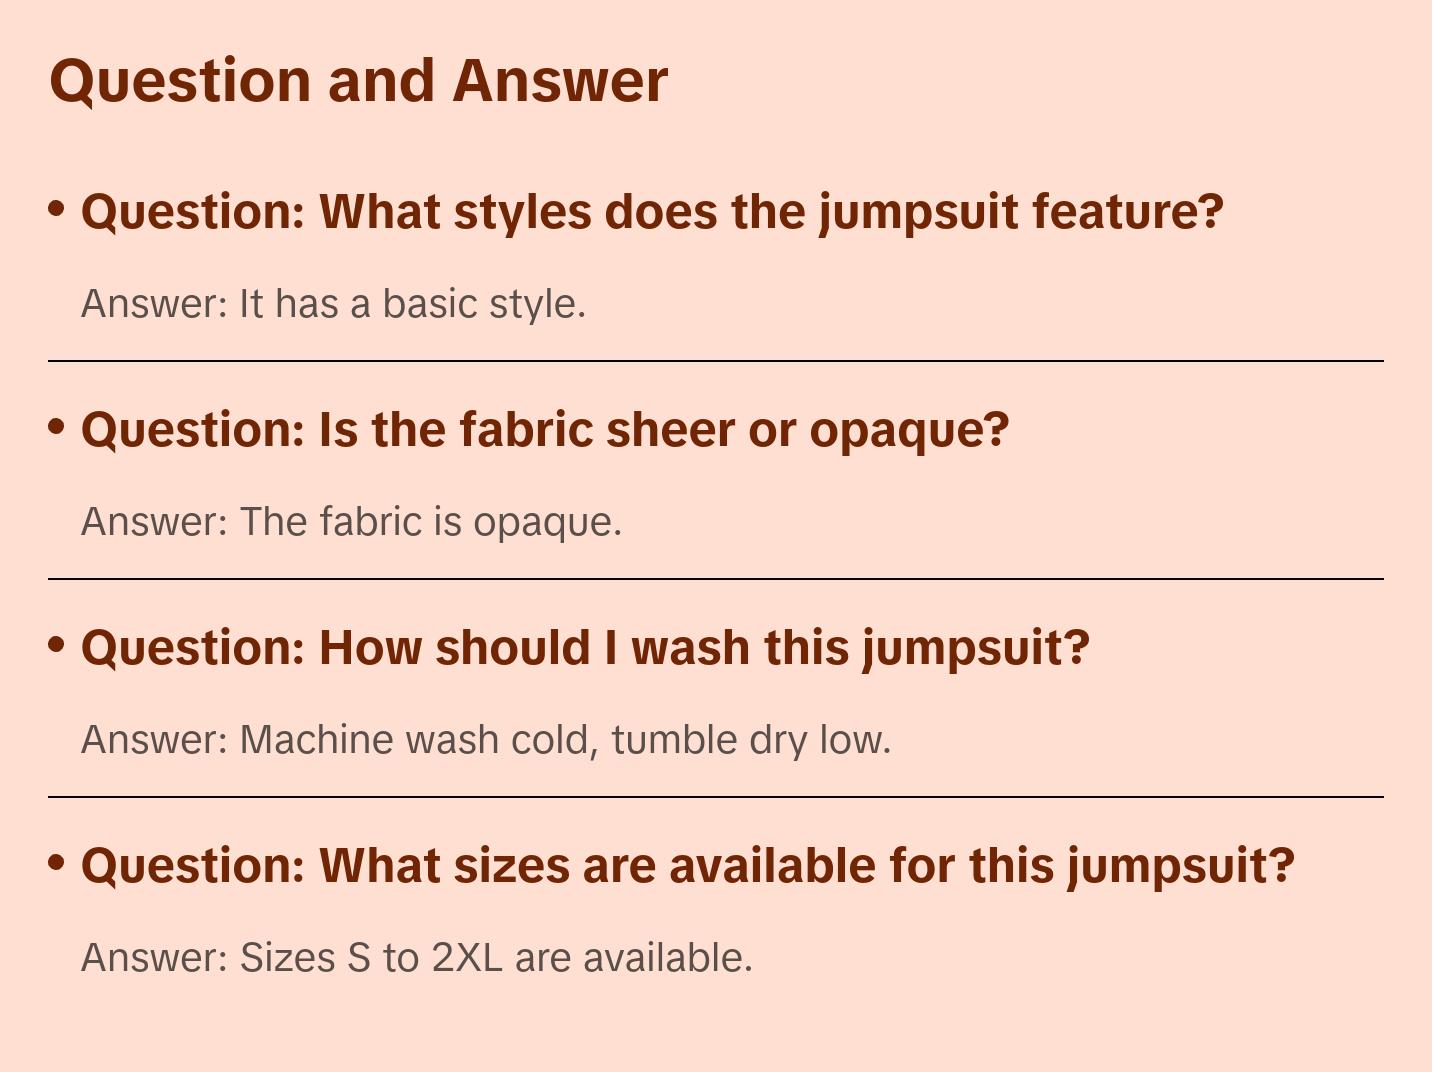This screenshot has width=1432, height=1072.
Task: Click the bullet beside the fabric question
Action: pyautogui.click(x=57, y=426)
